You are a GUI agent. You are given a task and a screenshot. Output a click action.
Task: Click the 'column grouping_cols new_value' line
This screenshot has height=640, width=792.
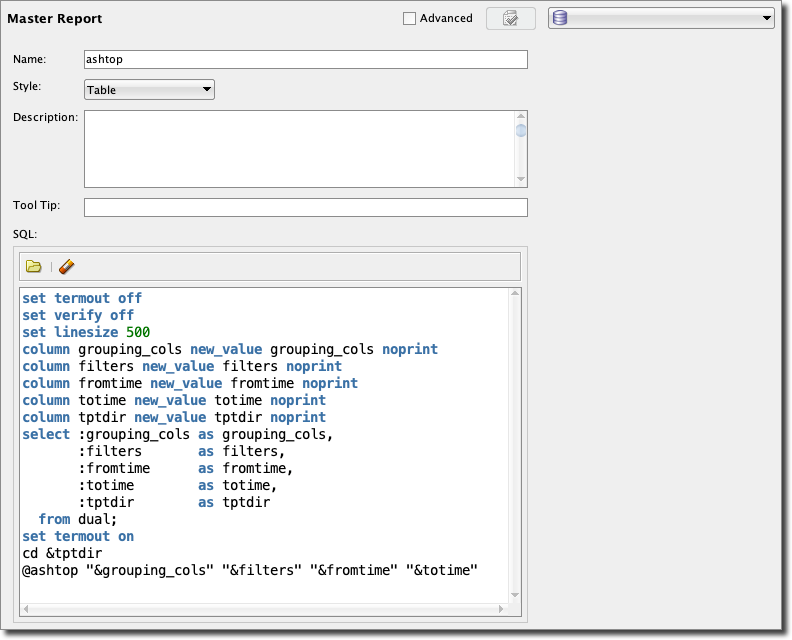pos(230,349)
